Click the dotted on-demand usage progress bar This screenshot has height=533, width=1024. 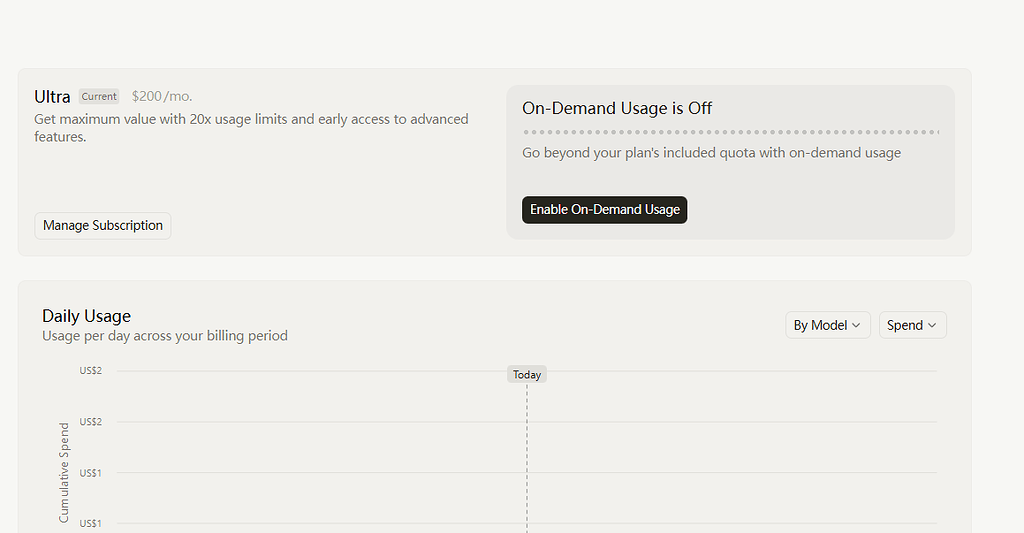731,133
